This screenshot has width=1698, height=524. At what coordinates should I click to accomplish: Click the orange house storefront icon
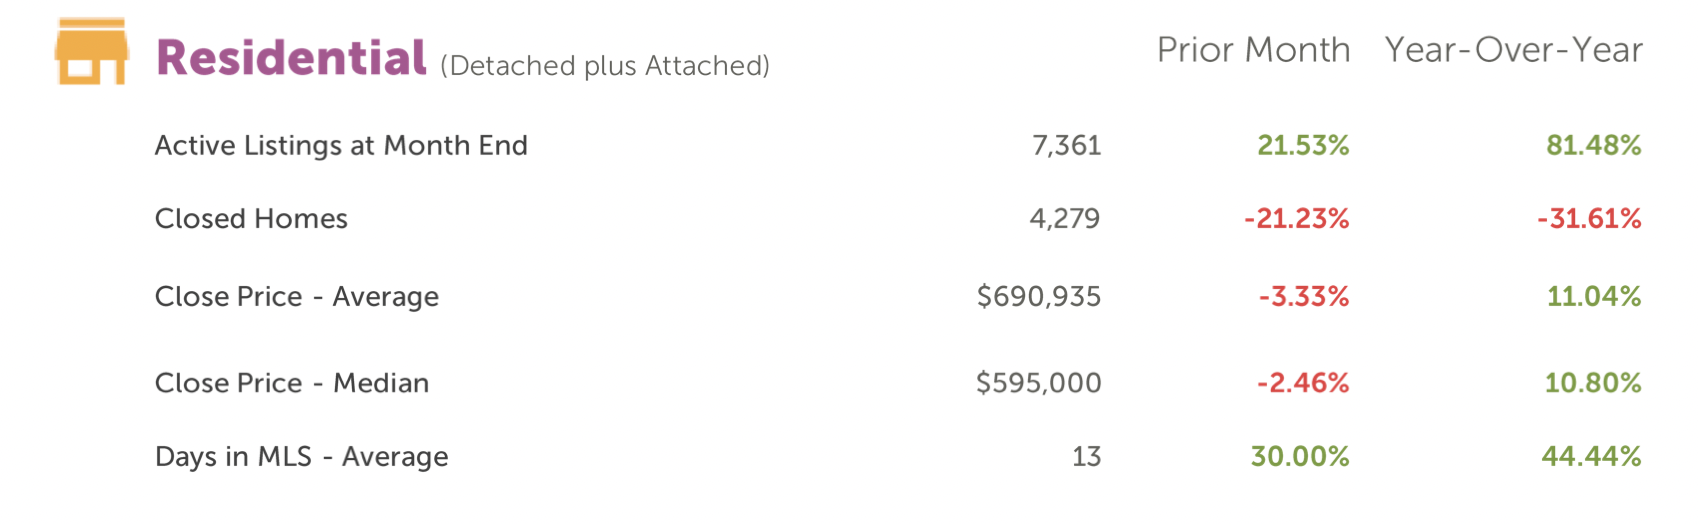click(92, 51)
